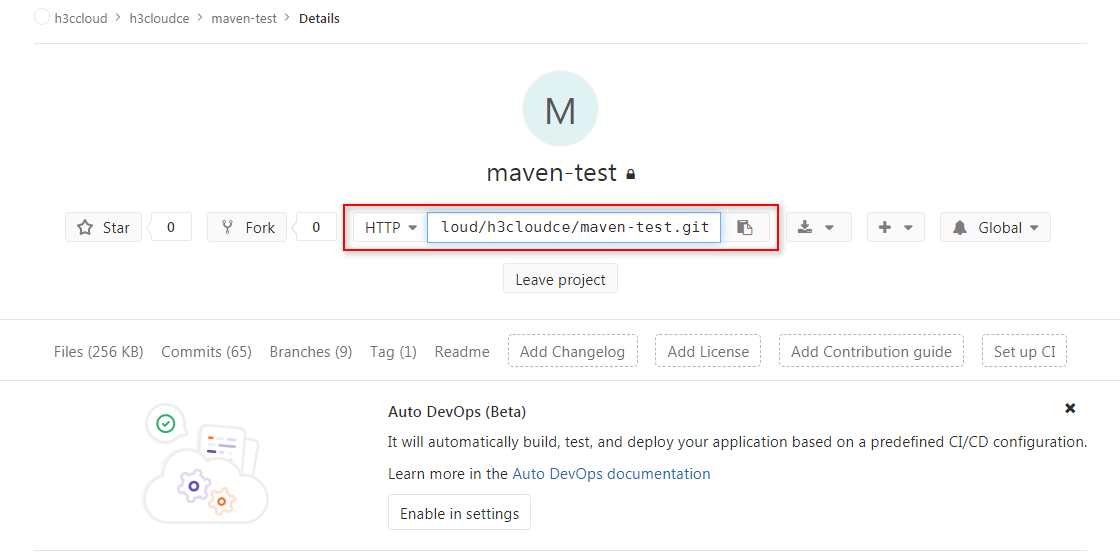The image size is (1120, 558).
Task: Expand the plus create-new dropdown
Action: [895, 227]
